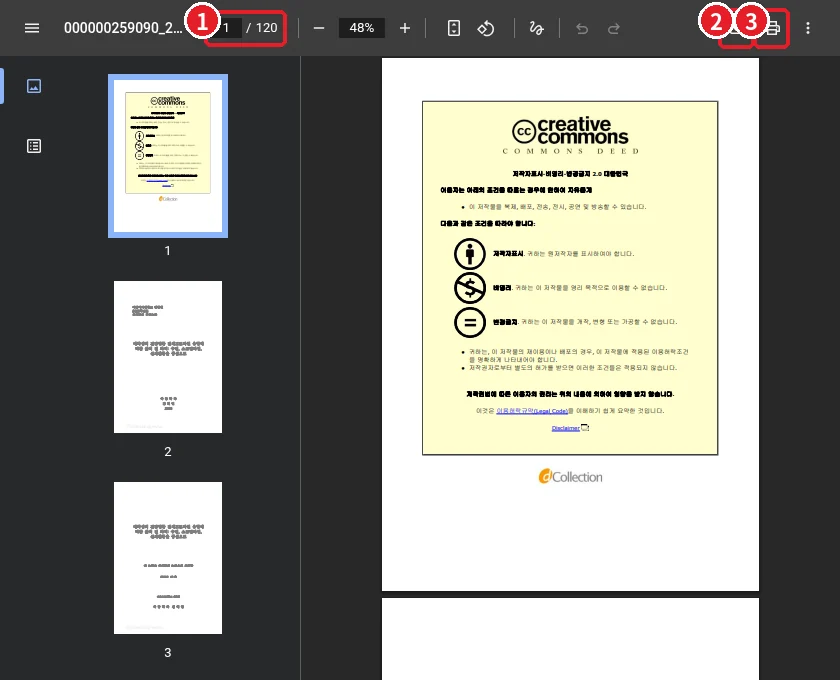Click the attribution person icon
840x680 pixels.
[x=470, y=254]
